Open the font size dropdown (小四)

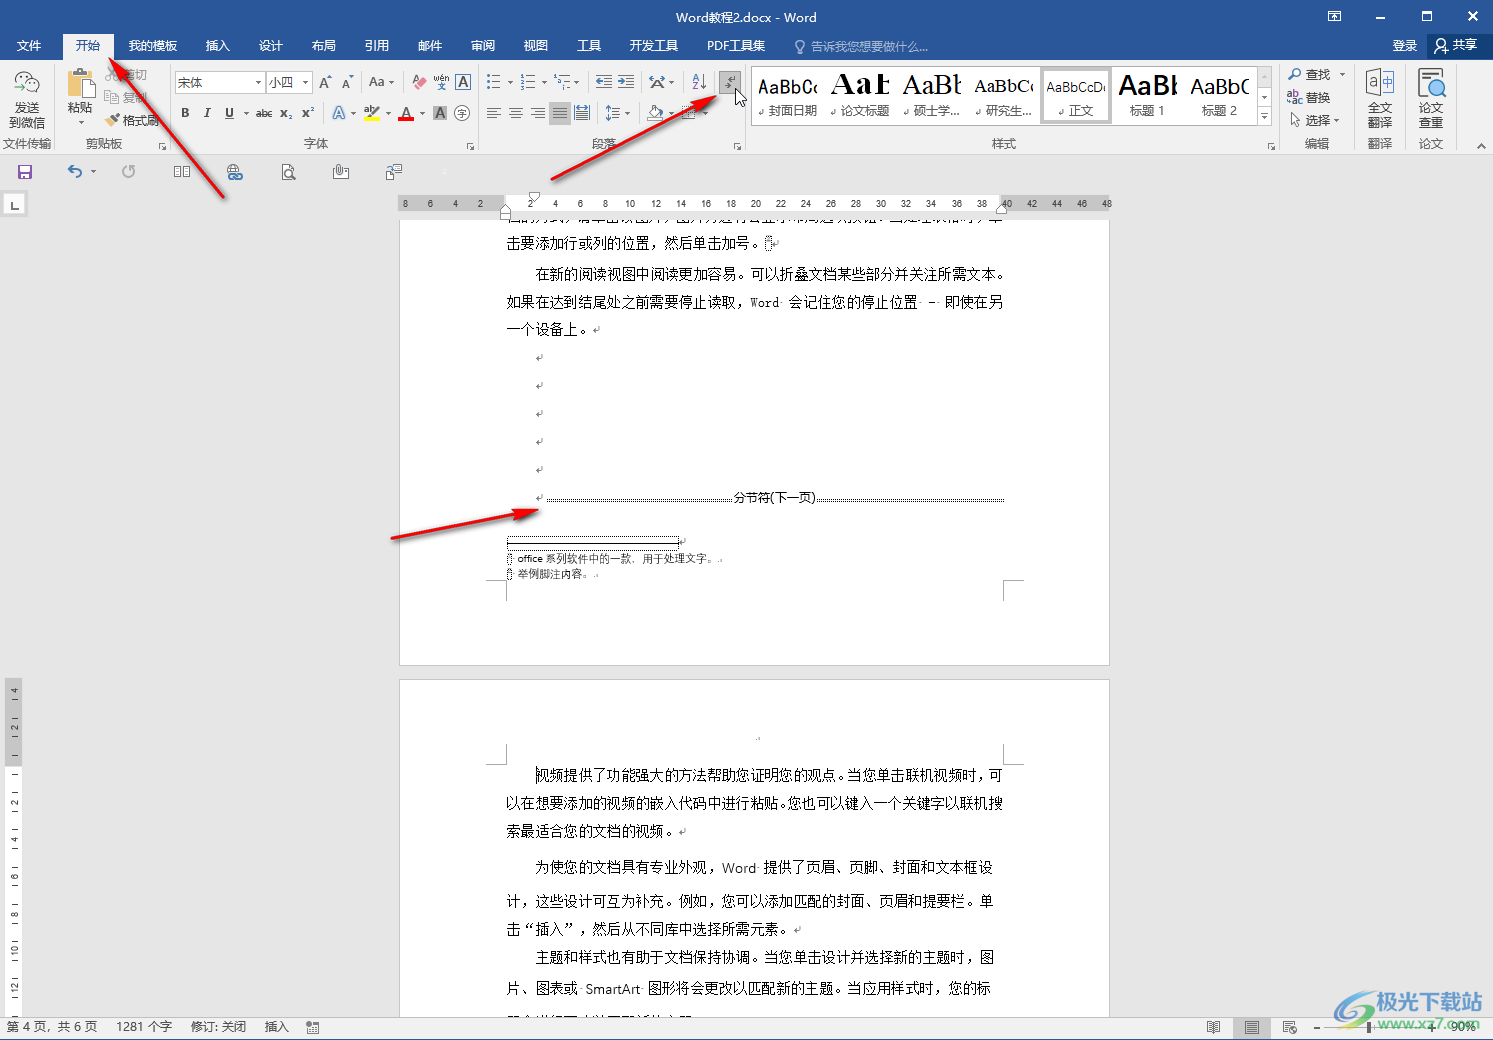(x=305, y=83)
